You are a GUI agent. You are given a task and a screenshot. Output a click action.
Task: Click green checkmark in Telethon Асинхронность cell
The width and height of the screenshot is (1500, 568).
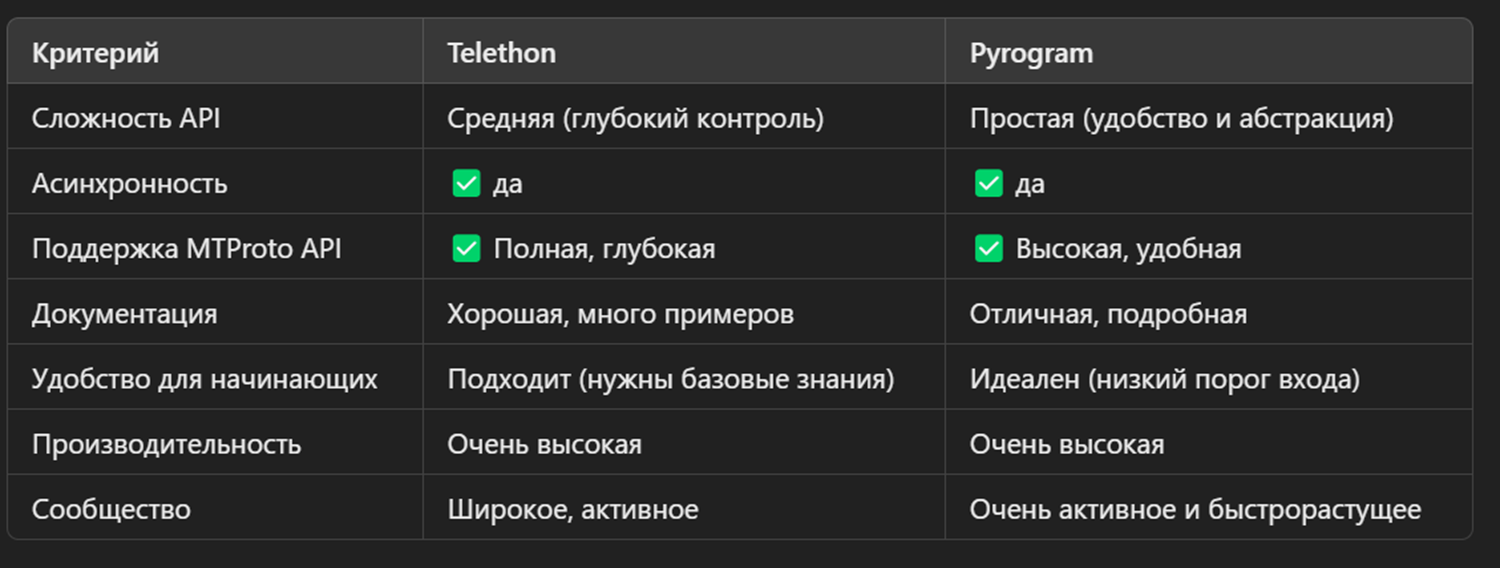pos(466,183)
